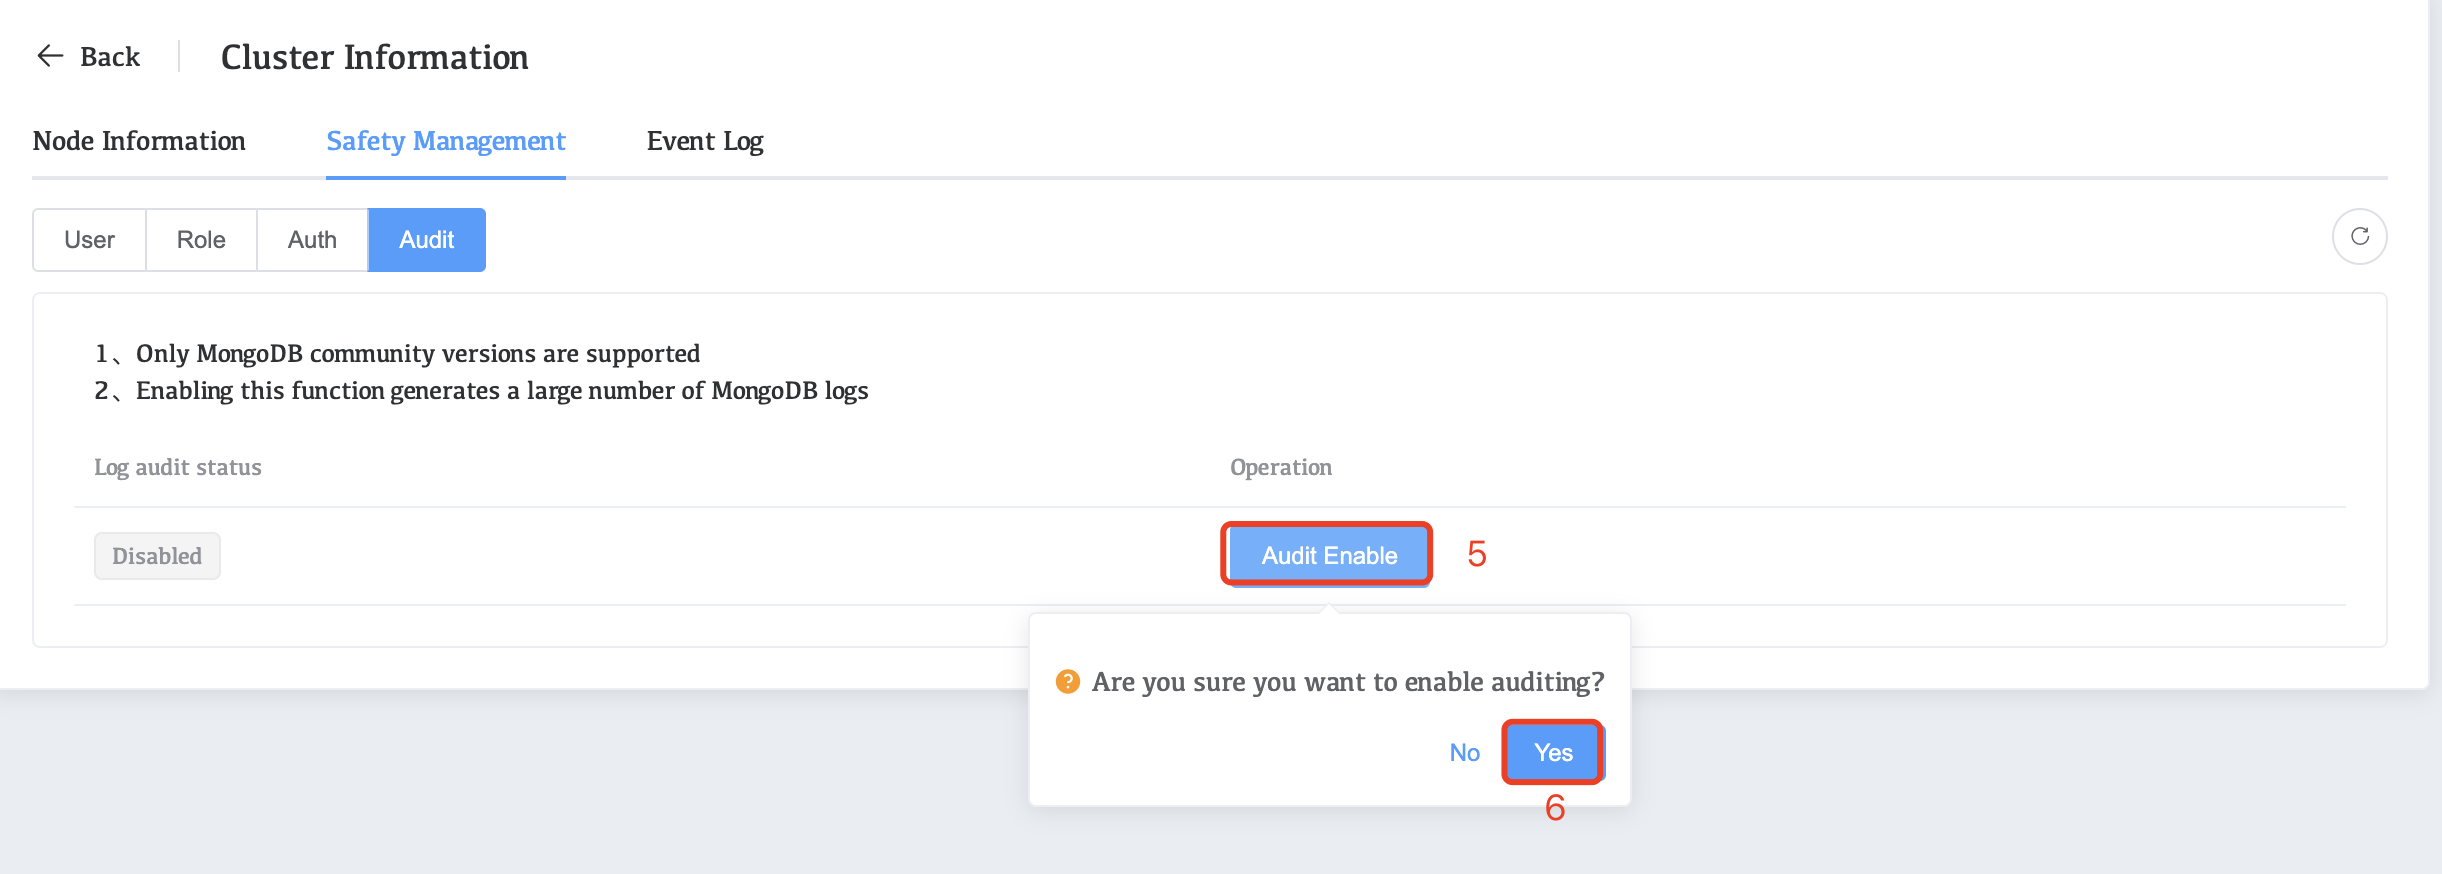Select the Safety Management tab
2442x874 pixels.
pyautogui.click(x=446, y=141)
